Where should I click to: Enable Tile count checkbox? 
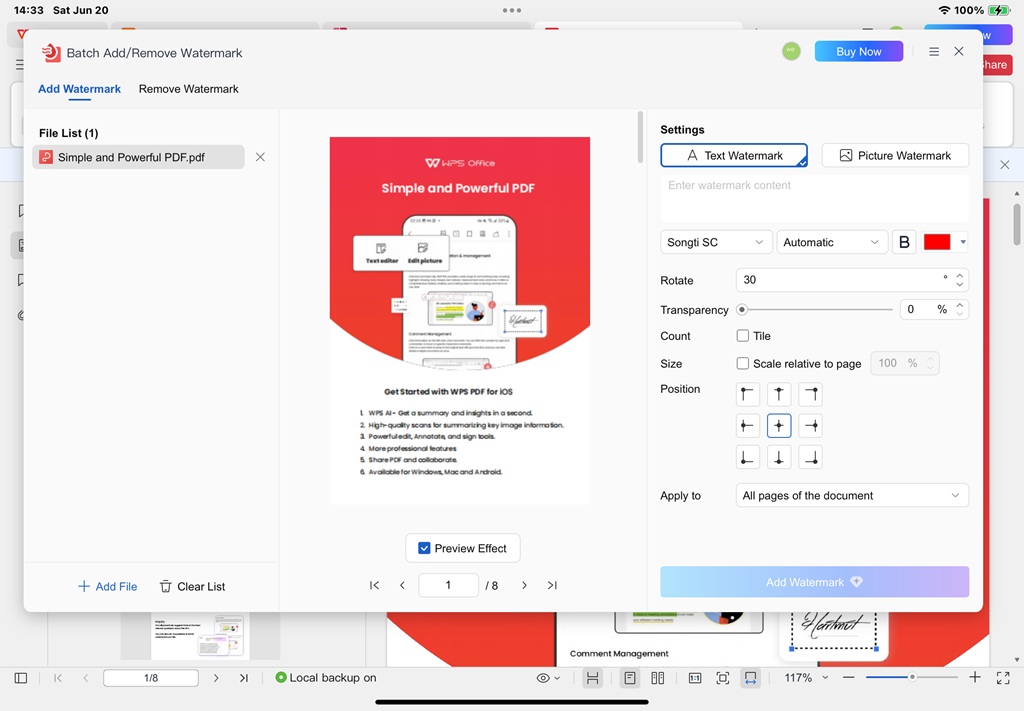click(x=743, y=336)
